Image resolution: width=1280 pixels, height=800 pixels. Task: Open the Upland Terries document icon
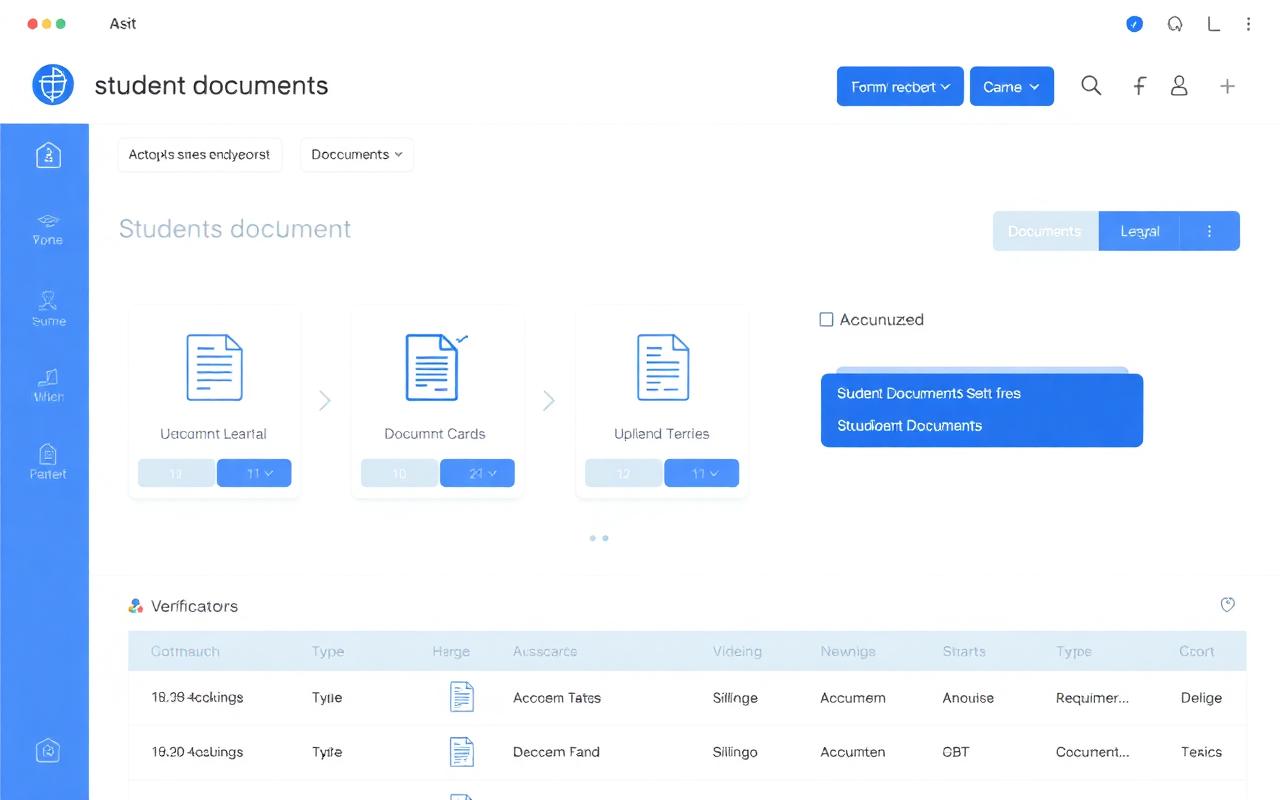pos(663,368)
